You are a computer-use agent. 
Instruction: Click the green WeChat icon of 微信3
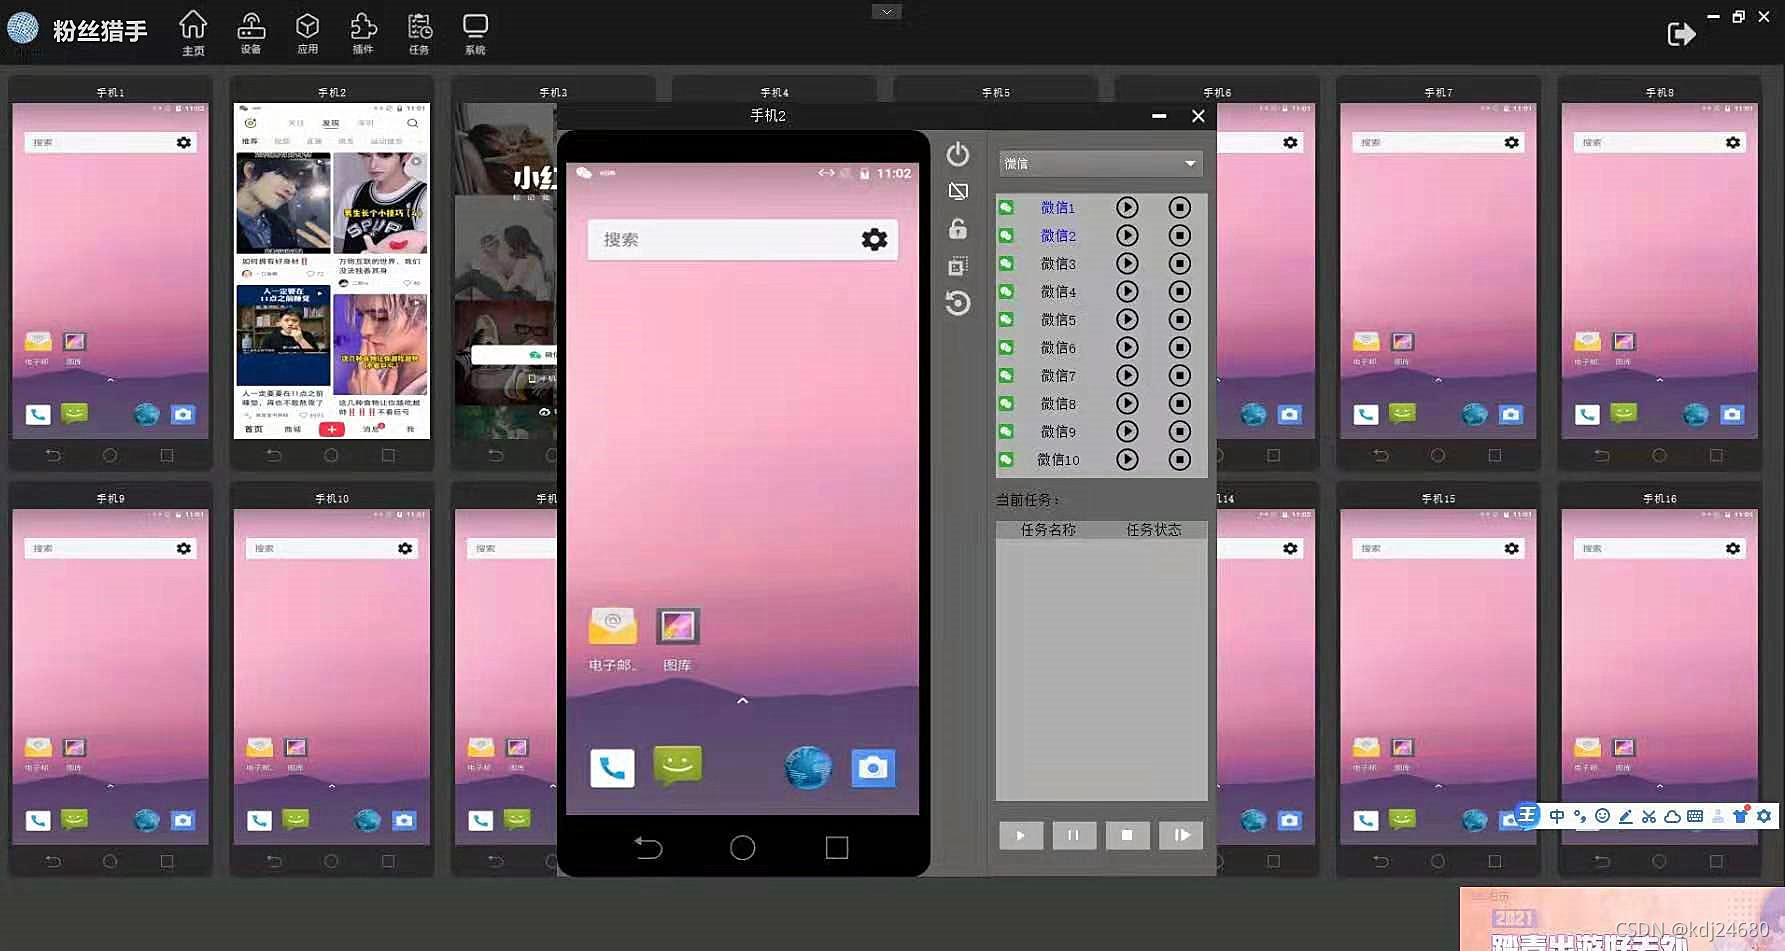(1006, 263)
